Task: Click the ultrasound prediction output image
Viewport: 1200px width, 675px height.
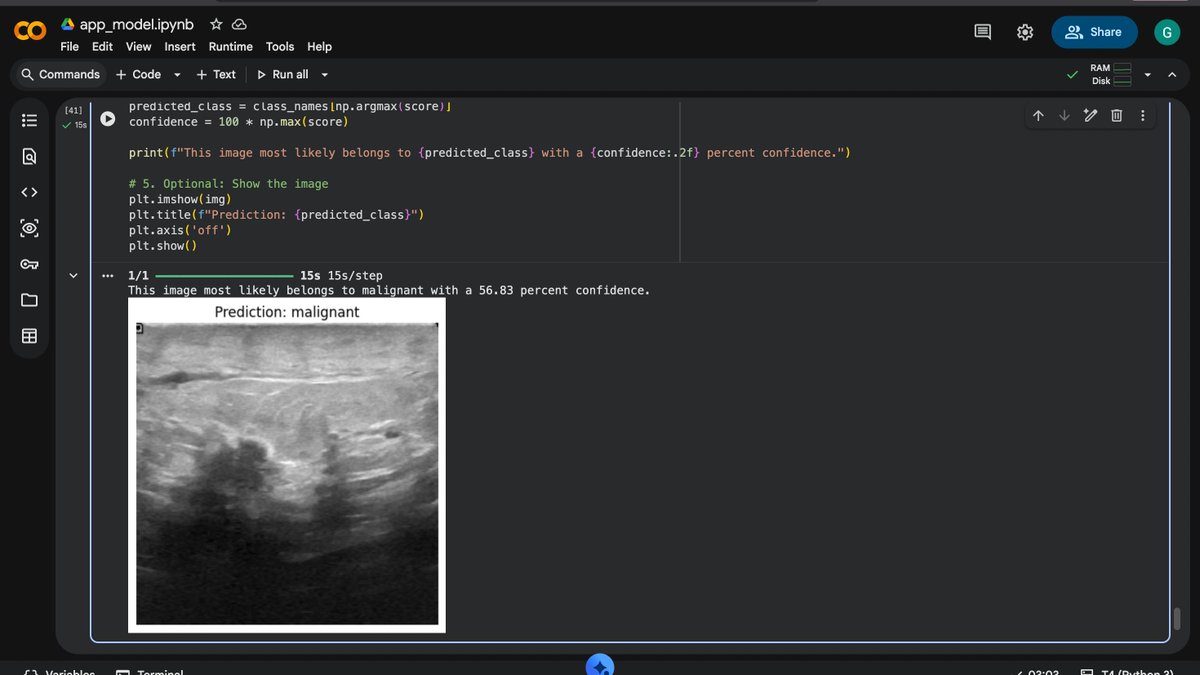Action: point(287,465)
